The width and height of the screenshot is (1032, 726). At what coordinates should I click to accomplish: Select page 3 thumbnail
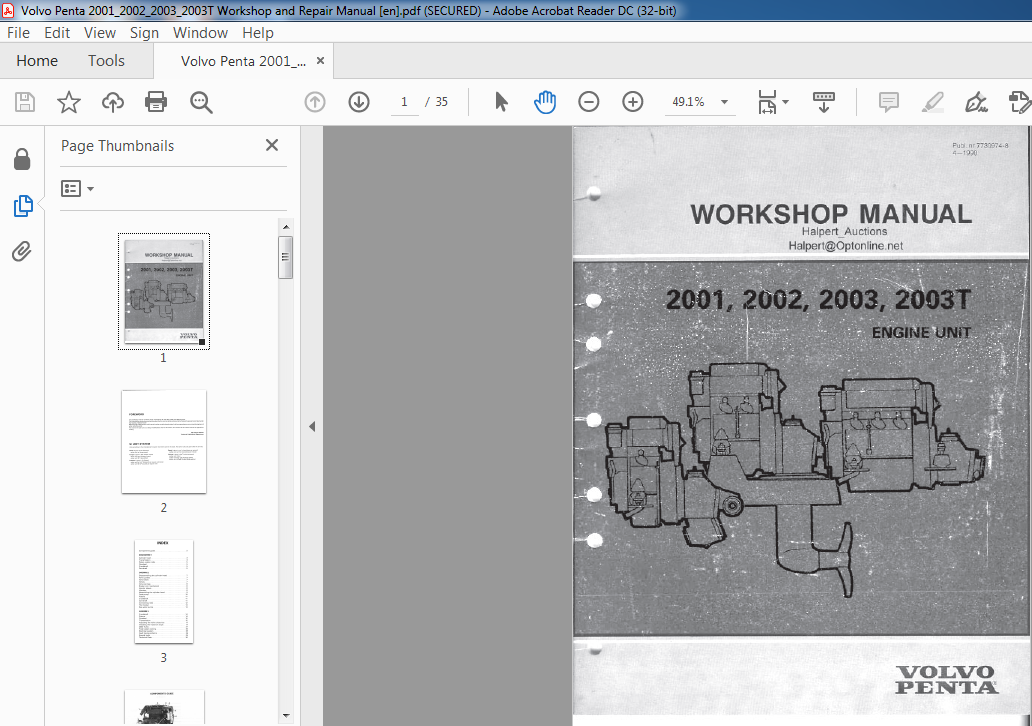[x=164, y=591]
